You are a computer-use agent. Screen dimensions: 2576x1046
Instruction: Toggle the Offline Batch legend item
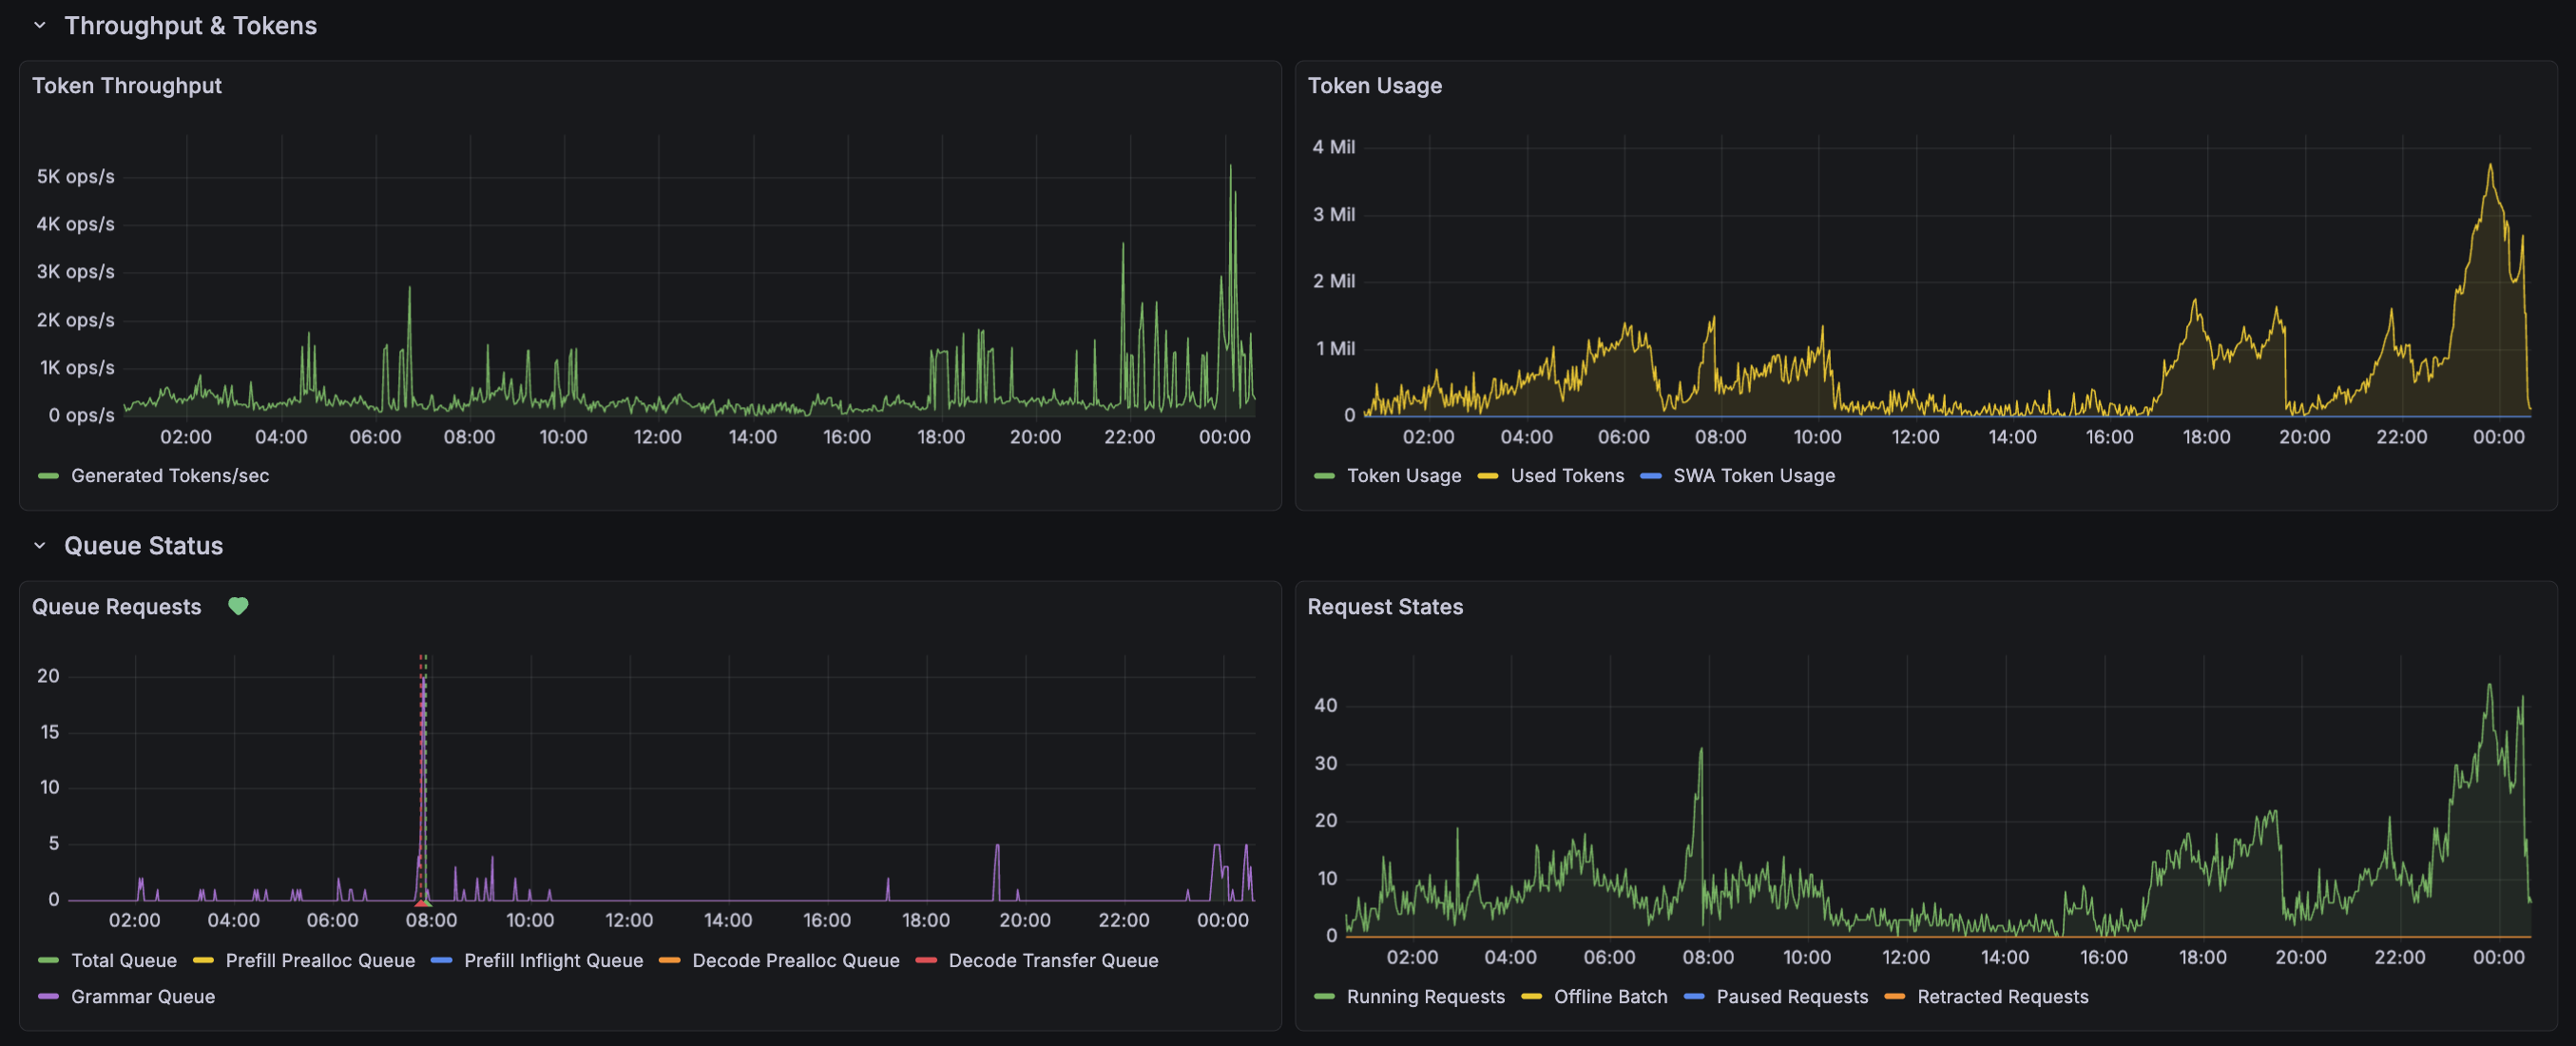coord(1610,996)
